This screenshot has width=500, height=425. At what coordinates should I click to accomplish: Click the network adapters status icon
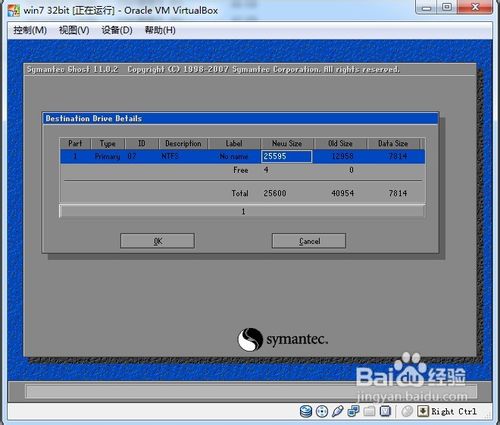tap(353, 411)
